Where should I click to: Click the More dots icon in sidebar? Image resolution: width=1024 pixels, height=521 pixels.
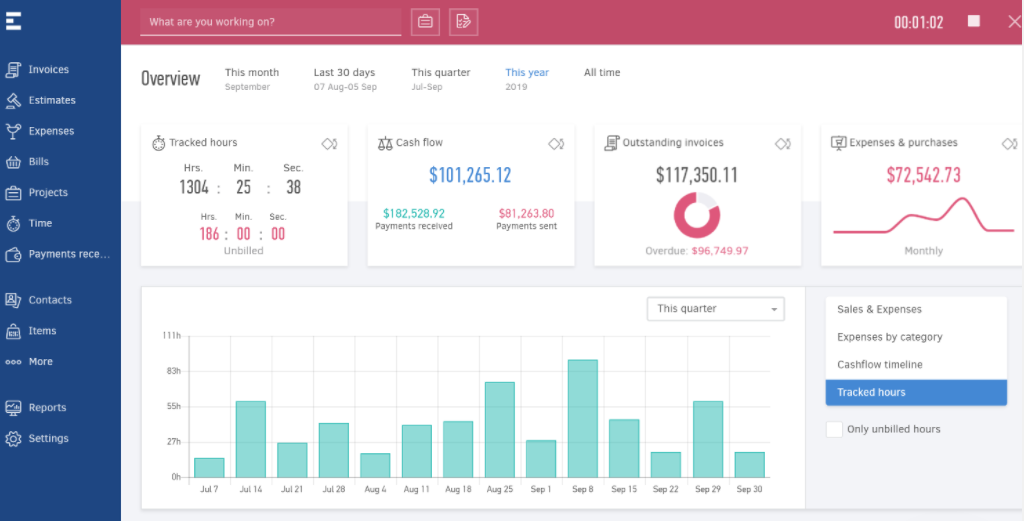[x=13, y=362]
